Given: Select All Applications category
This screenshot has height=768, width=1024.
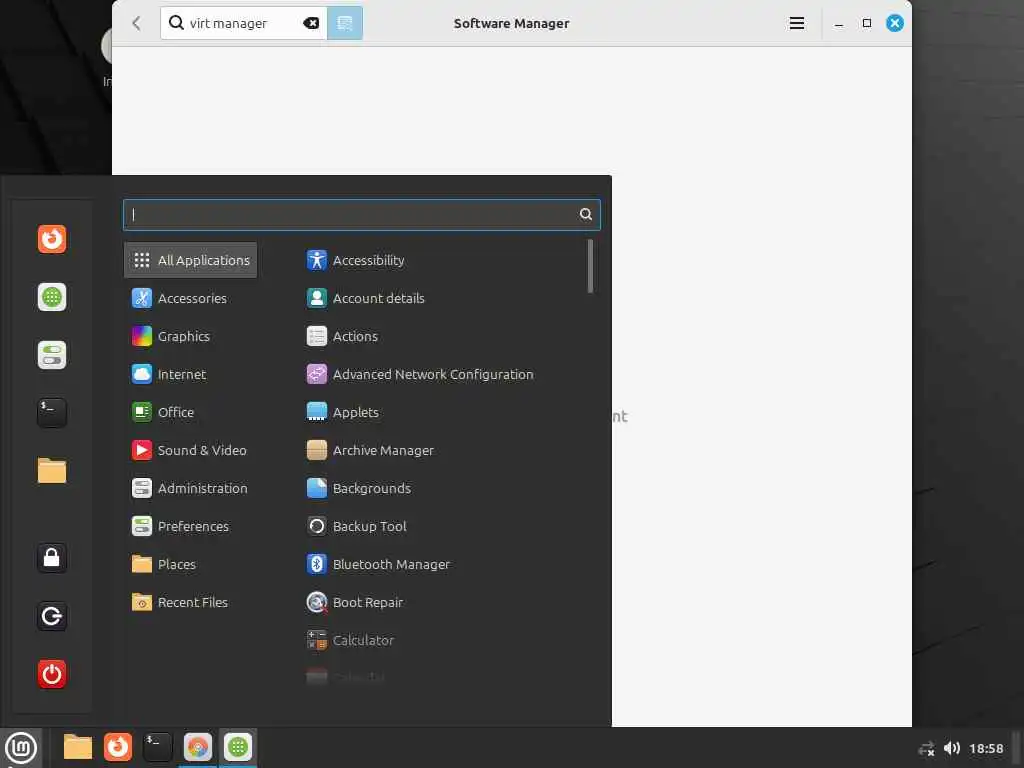Looking at the screenshot, I should click(190, 260).
